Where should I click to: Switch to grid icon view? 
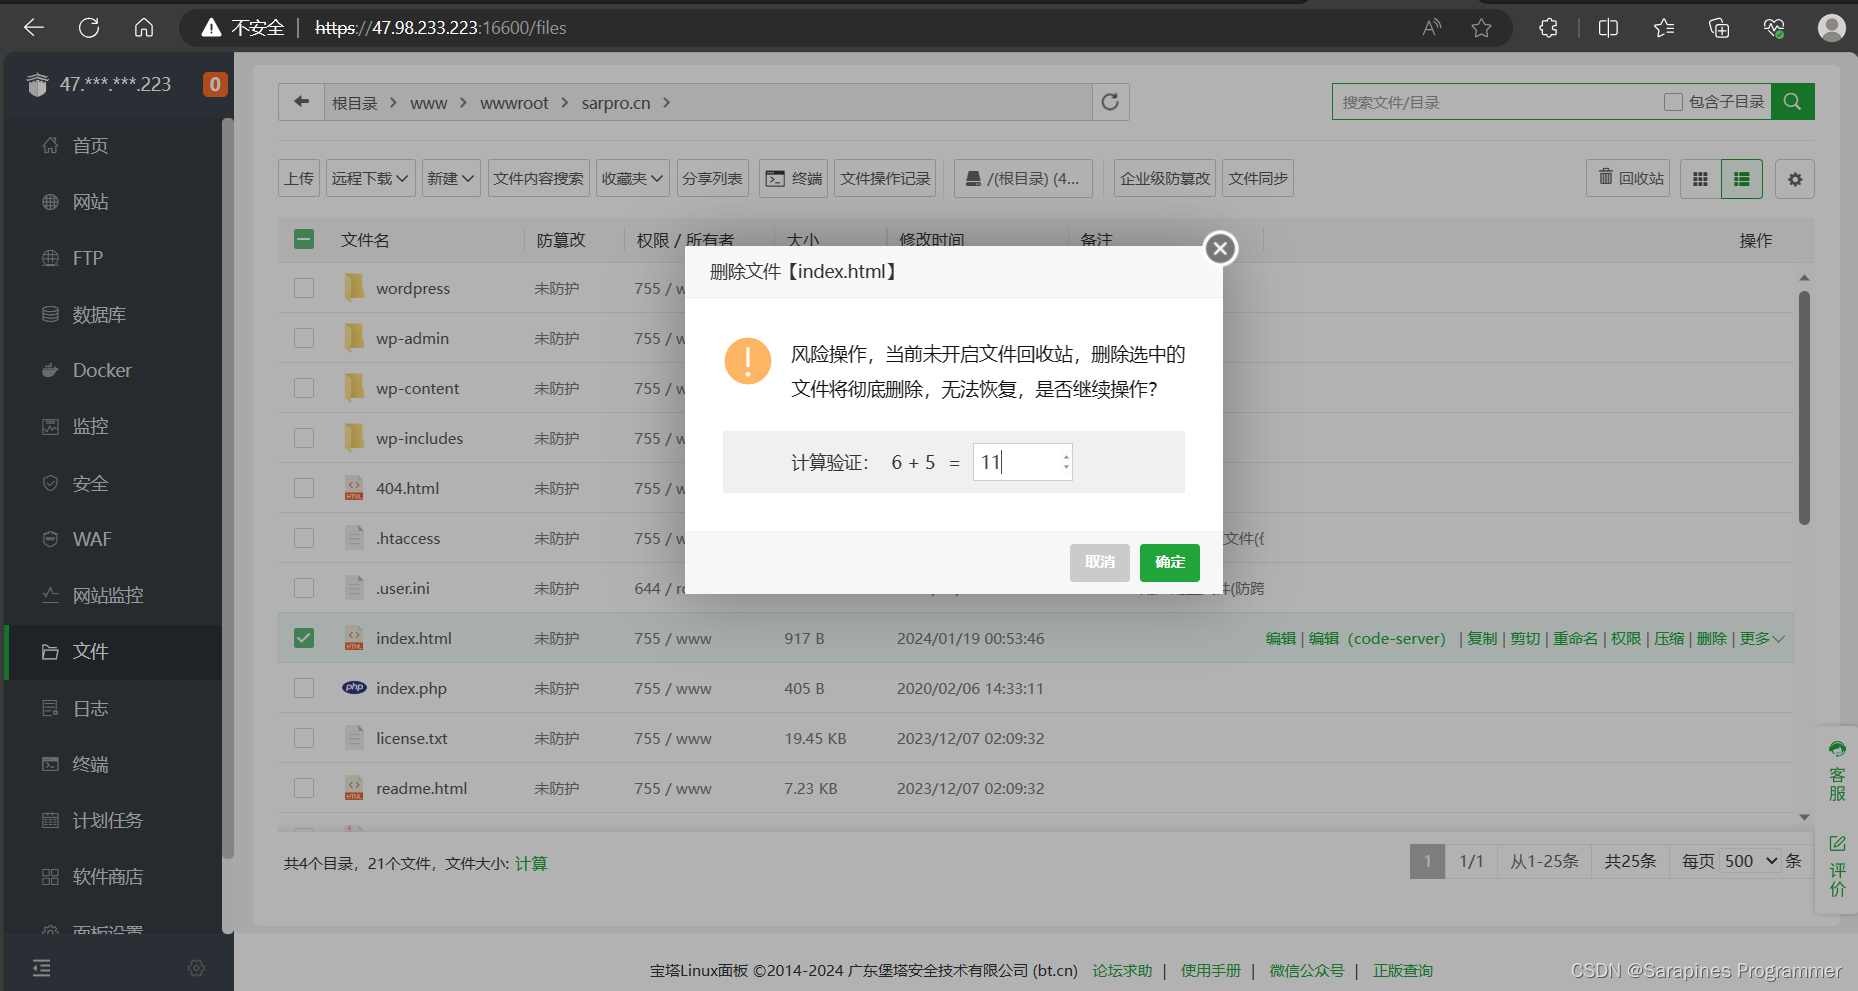click(x=1700, y=179)
